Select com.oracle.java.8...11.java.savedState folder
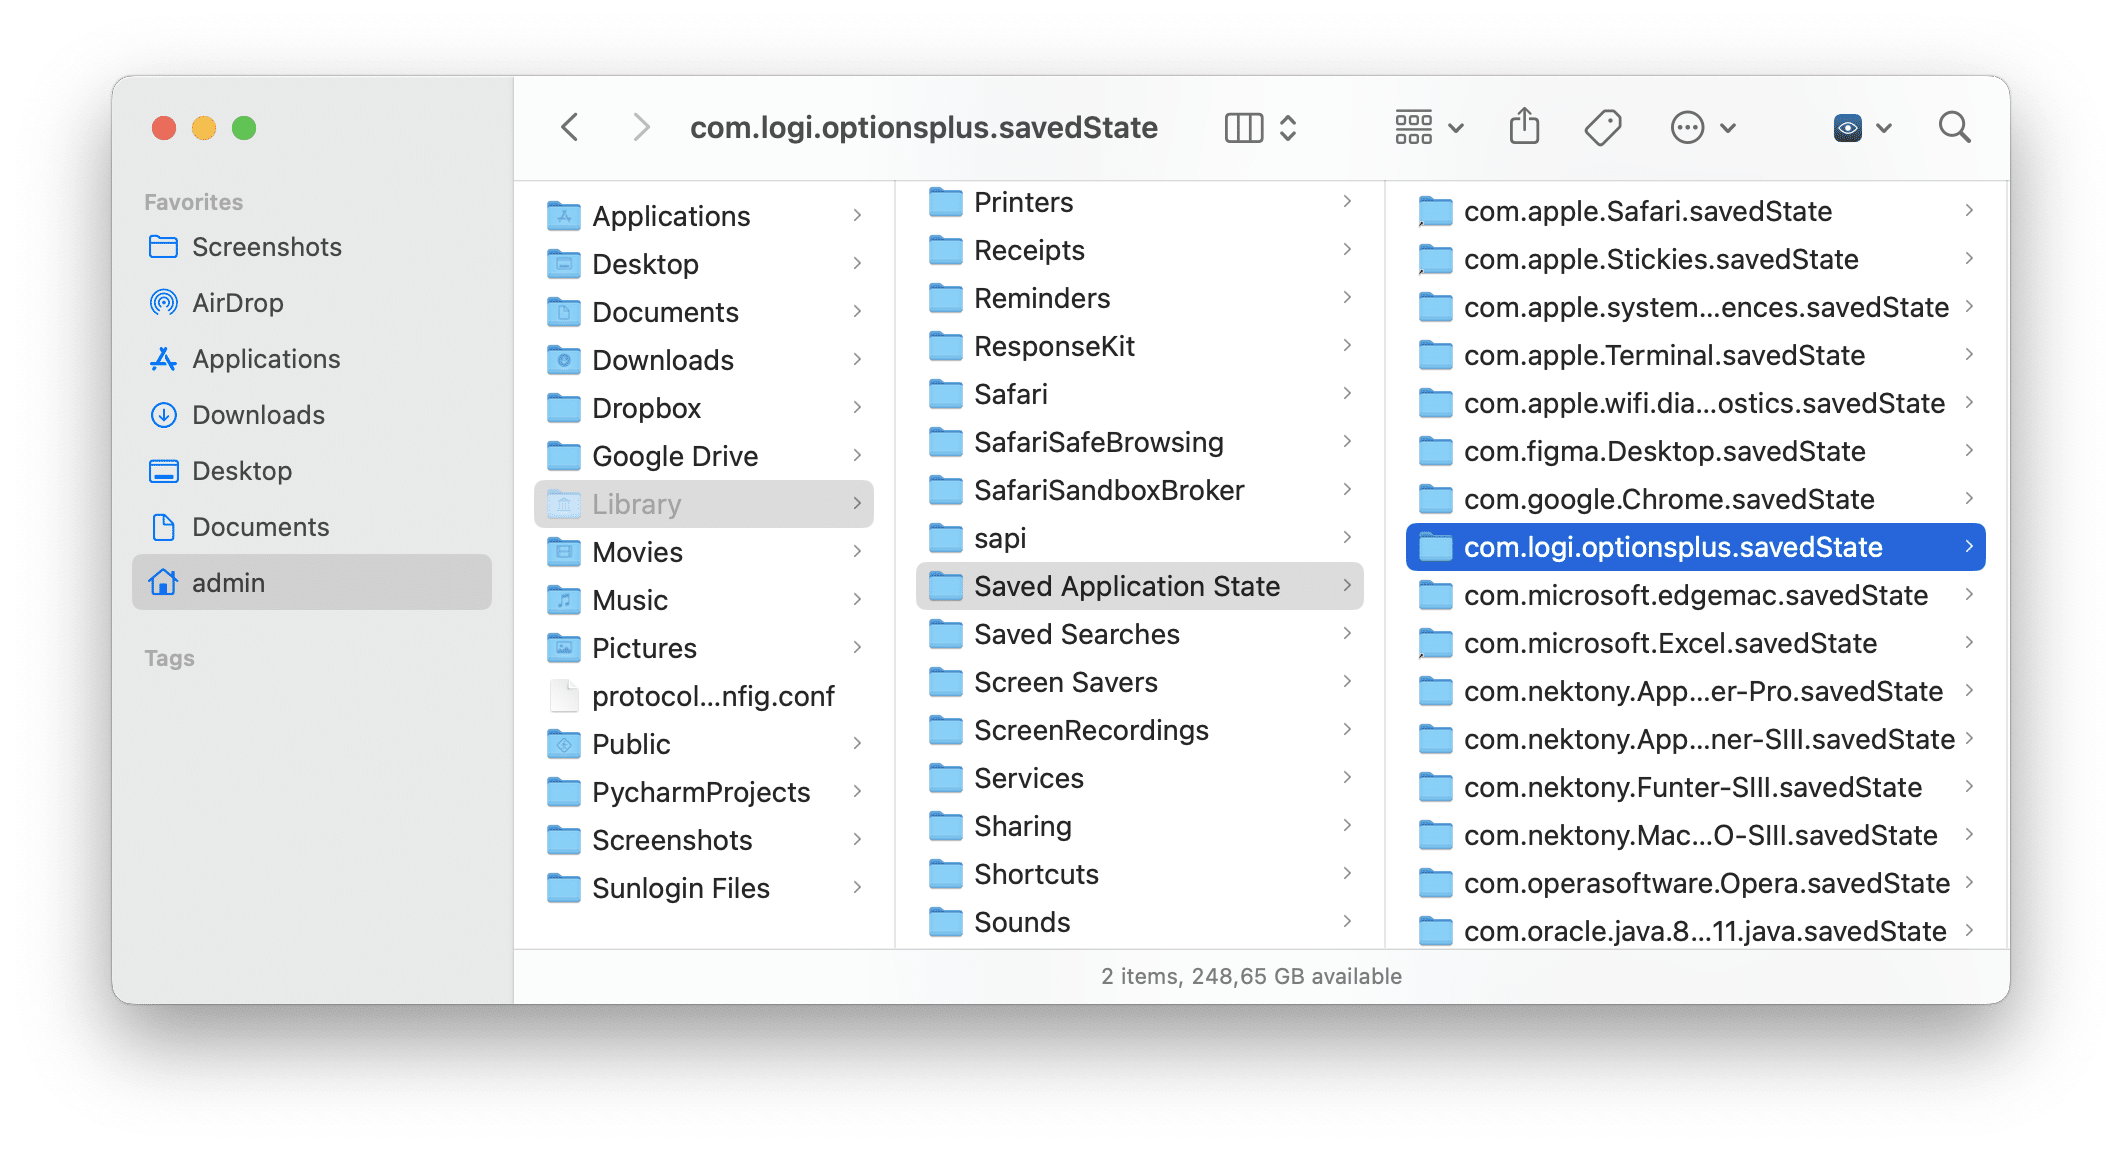The height and width of the screenshot is (1152, 2122). click(1696, 931)
